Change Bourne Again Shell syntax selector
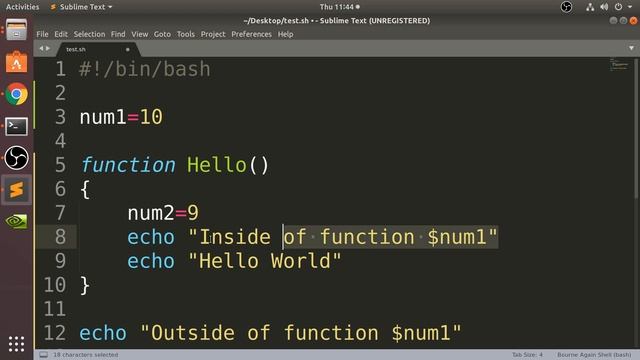 click(594, 355)
